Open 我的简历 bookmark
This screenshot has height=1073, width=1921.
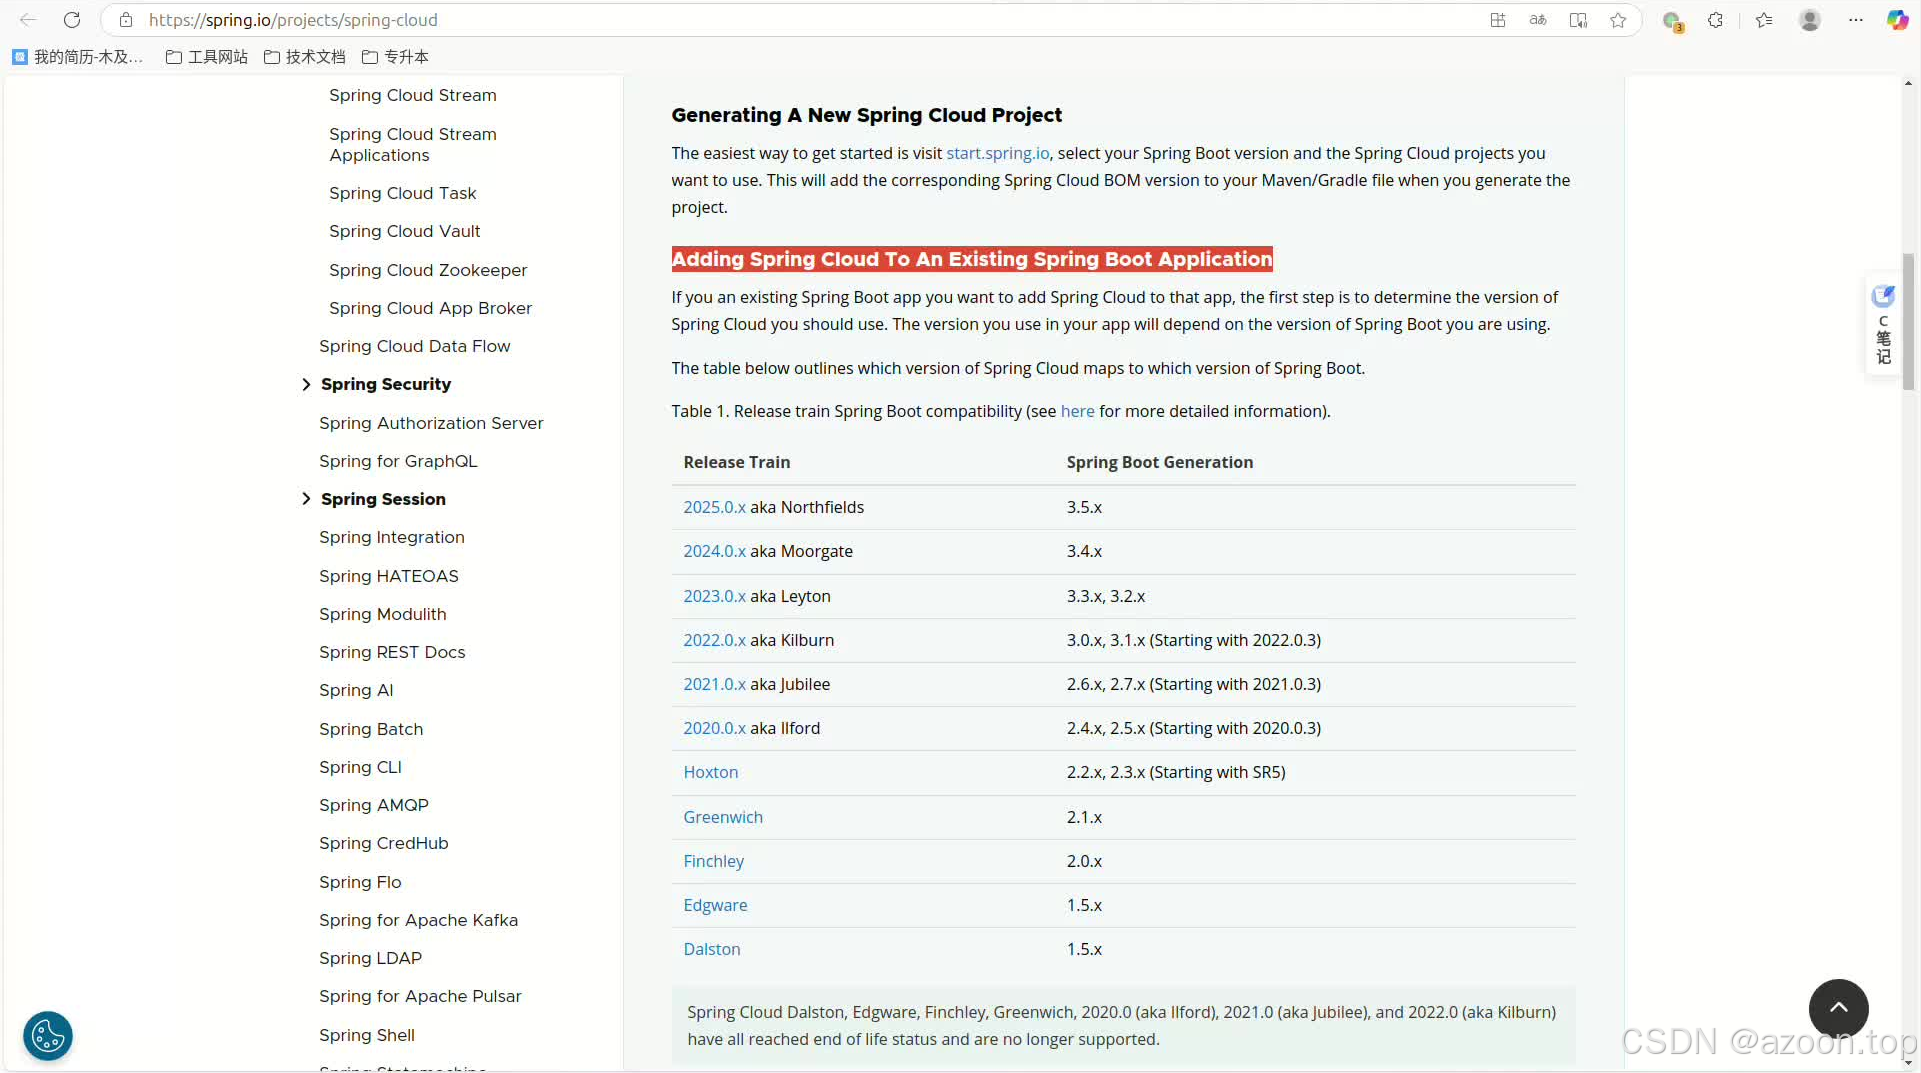pyautogui.click(x=78, y=57)
